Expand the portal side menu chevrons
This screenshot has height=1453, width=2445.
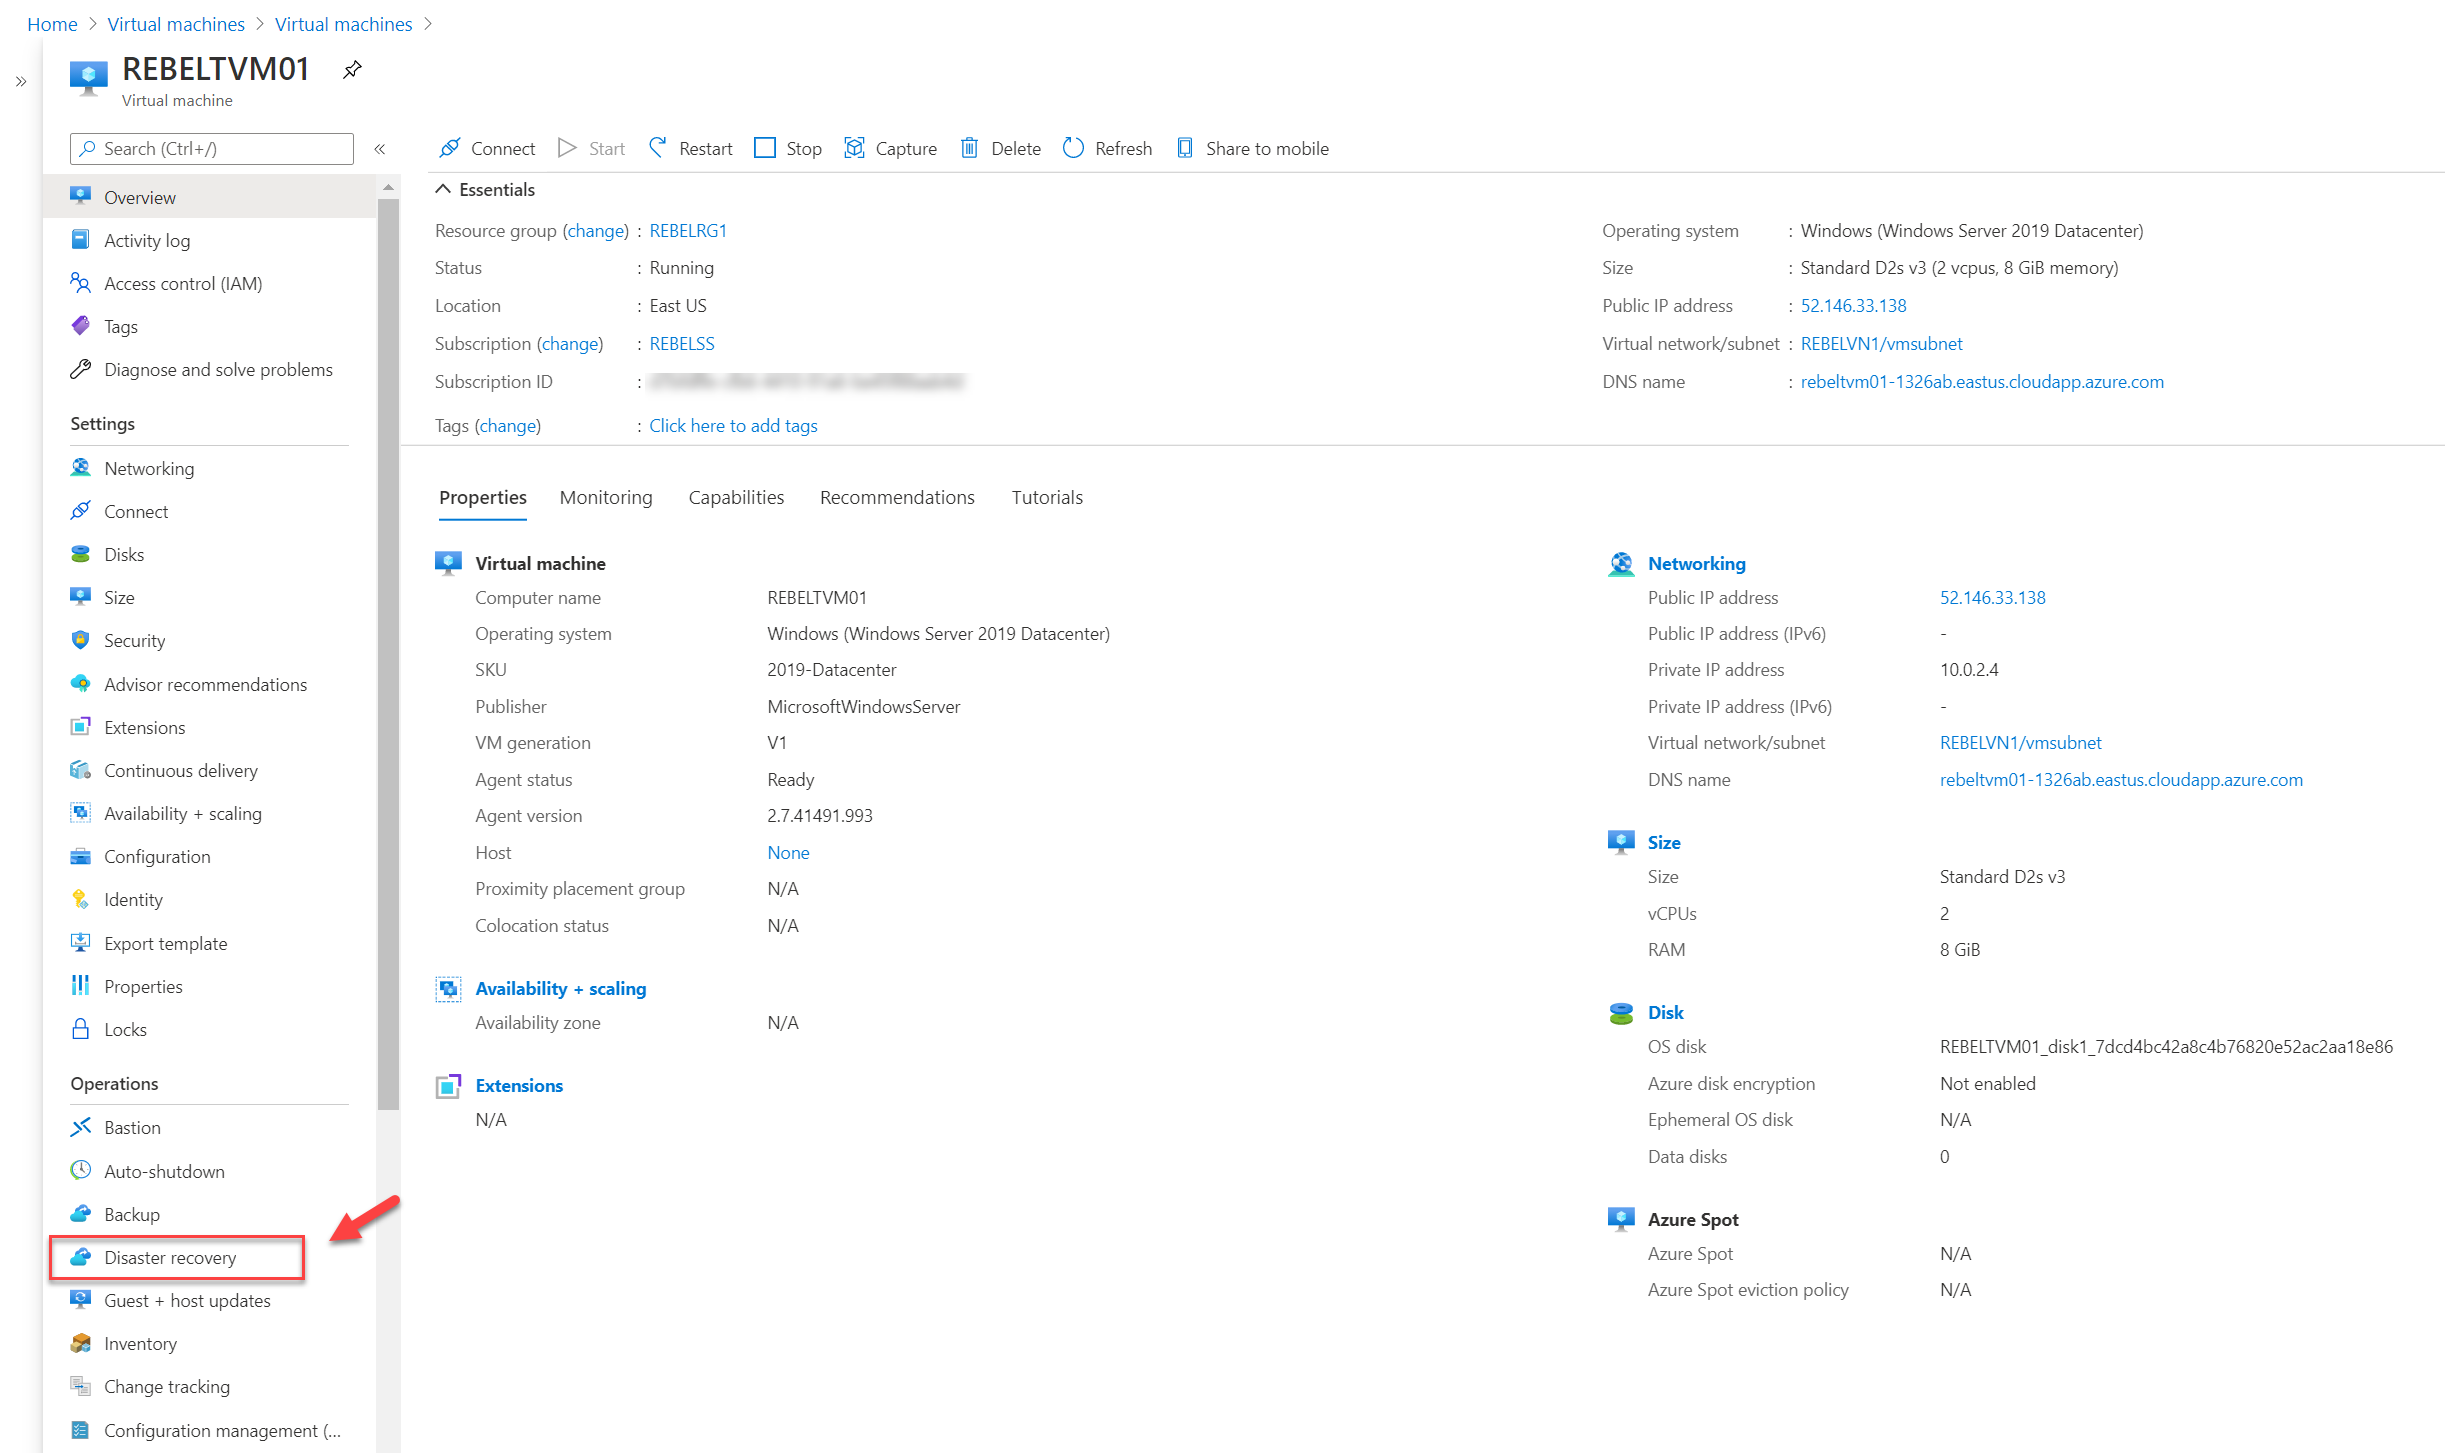(21, 82)
